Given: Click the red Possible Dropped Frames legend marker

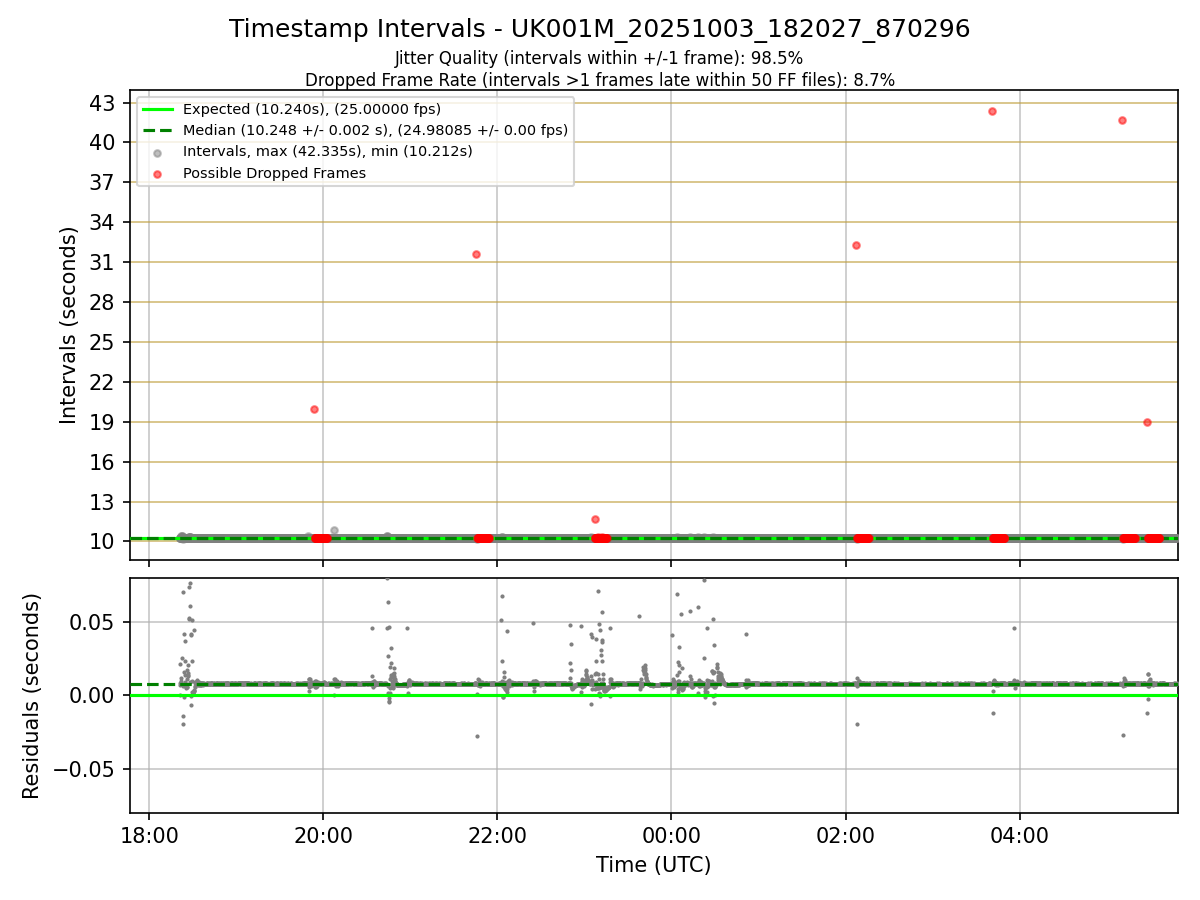Looking at the screenshot, I should [158, 173].
